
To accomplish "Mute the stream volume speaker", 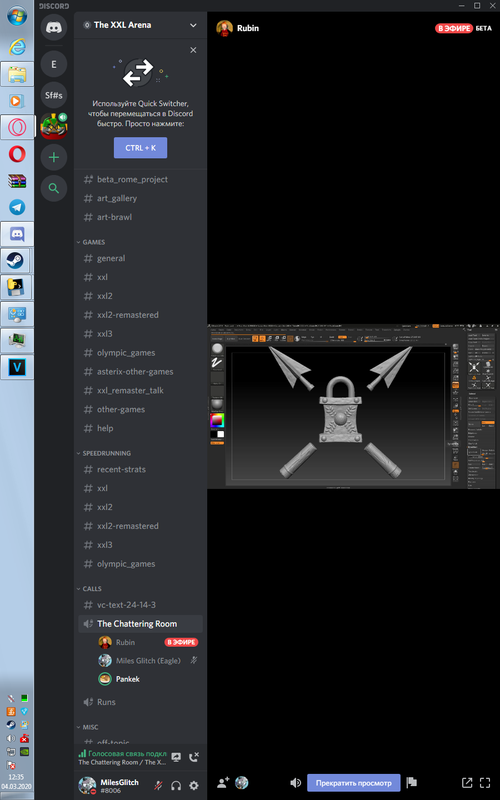I will 295,783.
